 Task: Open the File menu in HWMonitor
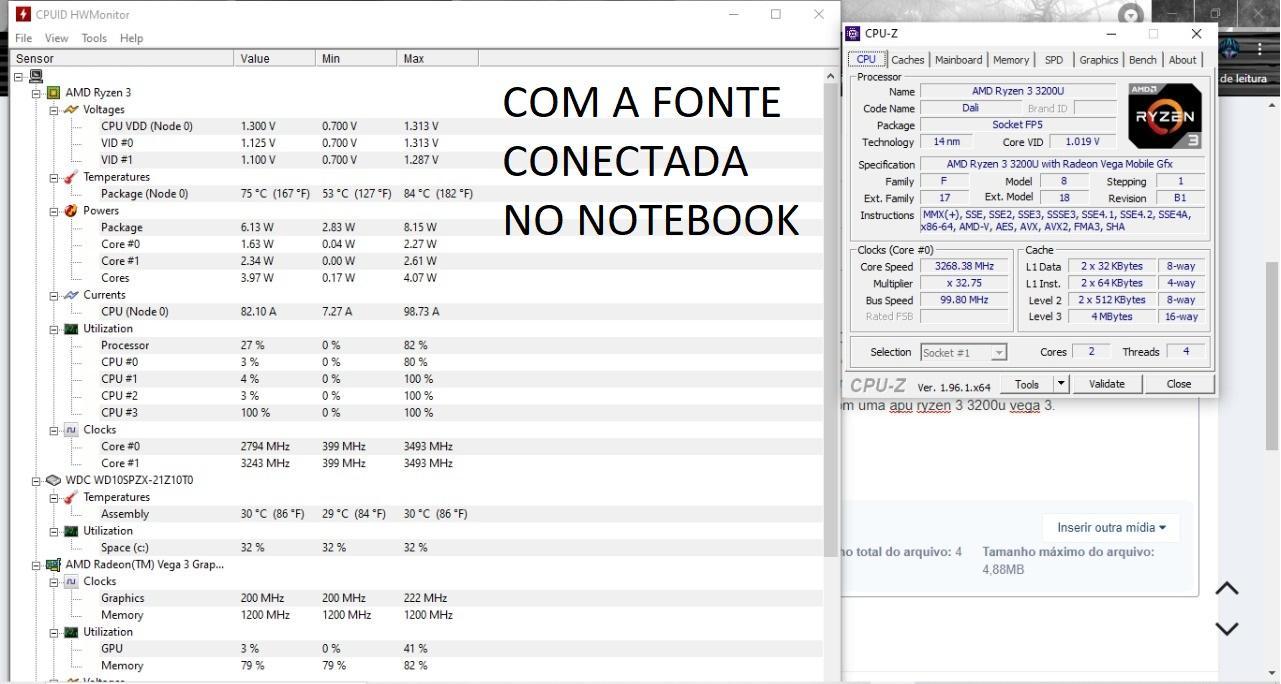click(23, 38)
